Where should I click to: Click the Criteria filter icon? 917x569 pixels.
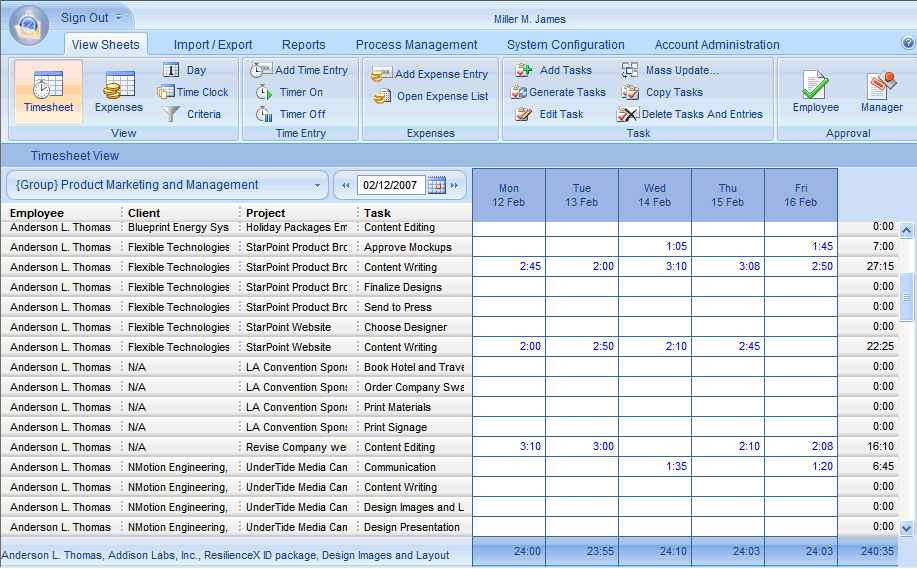(170, 114)
